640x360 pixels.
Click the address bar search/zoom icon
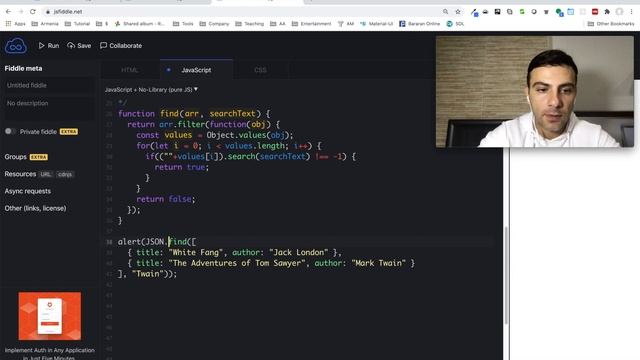(x=445, y=12)
